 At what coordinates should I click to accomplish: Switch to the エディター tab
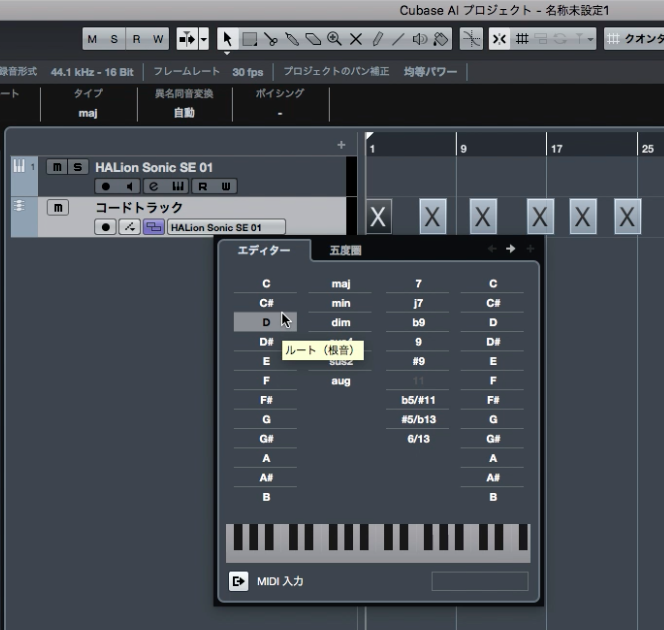click(x=264, y=250)
